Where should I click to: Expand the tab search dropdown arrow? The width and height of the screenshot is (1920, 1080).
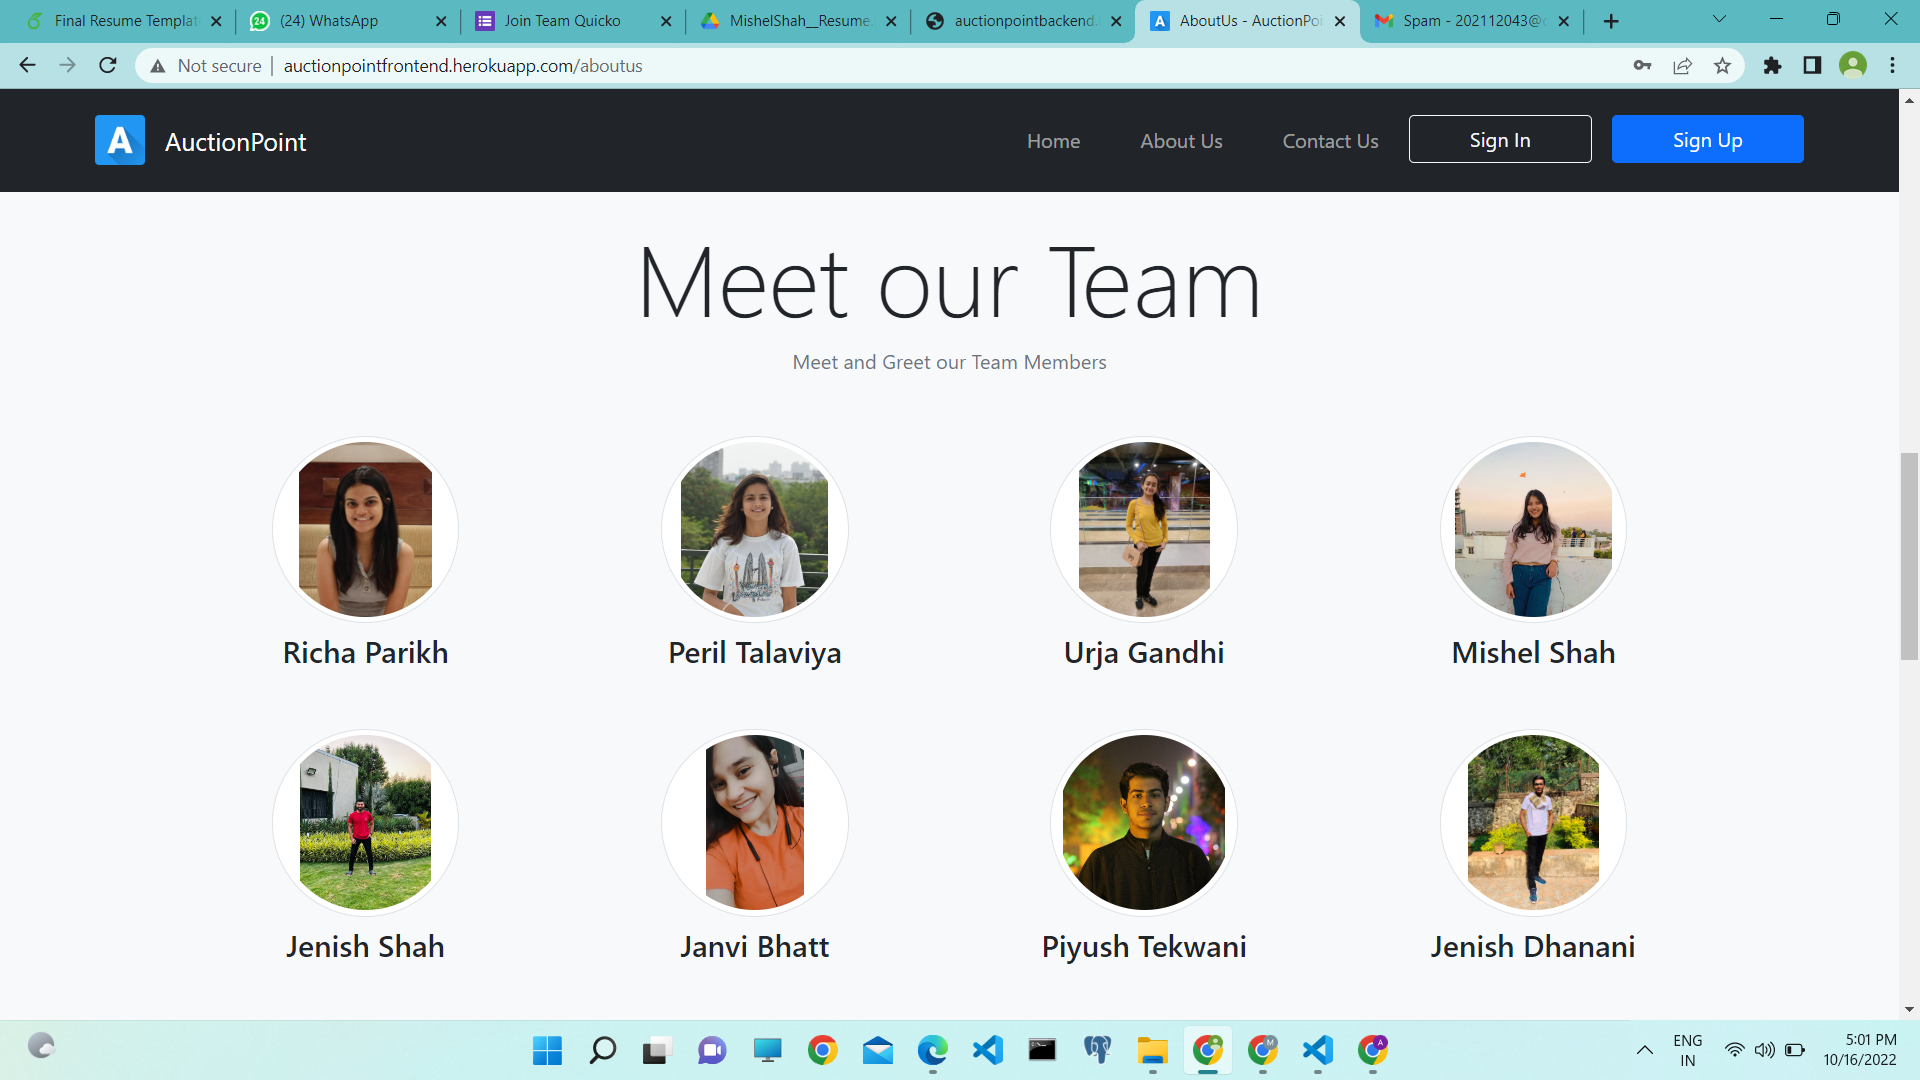click(1719, 19)
